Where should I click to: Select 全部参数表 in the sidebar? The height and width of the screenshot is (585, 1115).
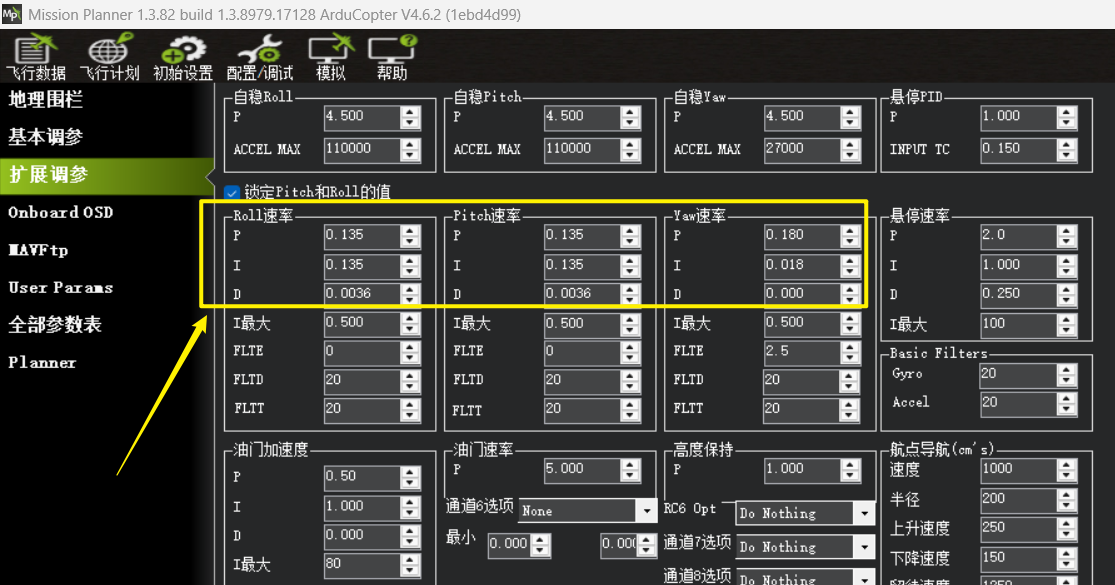[x=55, y=325]
